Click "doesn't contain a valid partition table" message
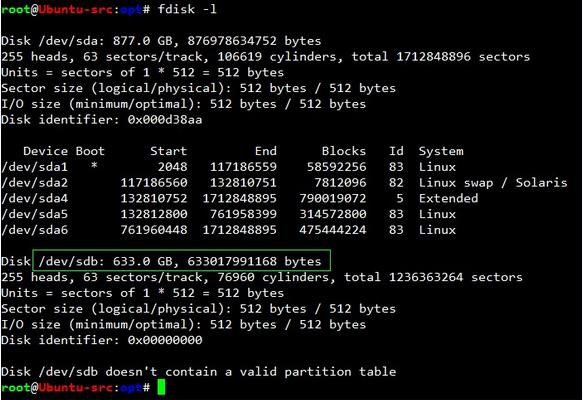Image resolution: width=583 pixels, height=400 pixels. pos(251,372)
